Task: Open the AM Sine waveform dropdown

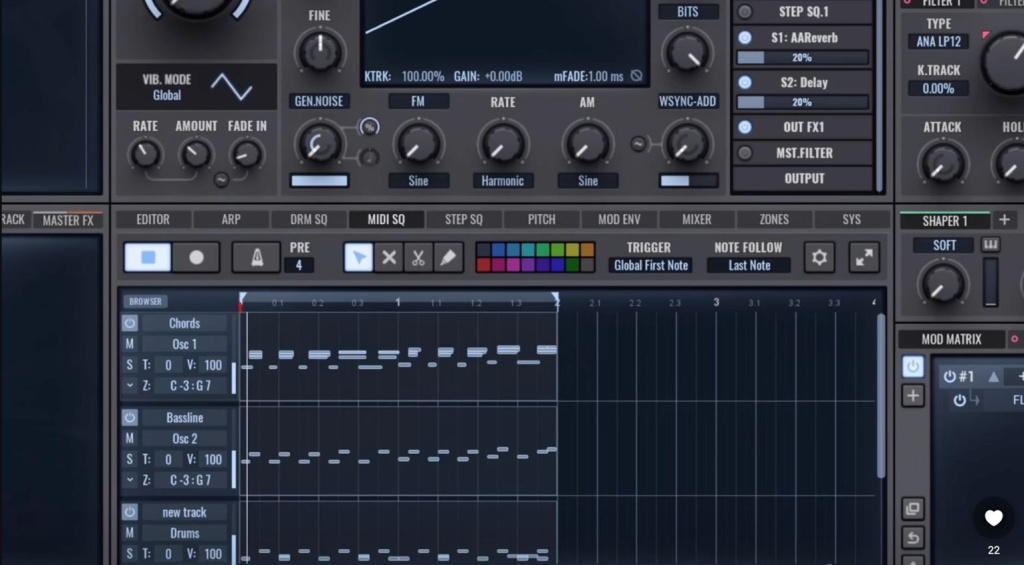Action: point(588,181)
